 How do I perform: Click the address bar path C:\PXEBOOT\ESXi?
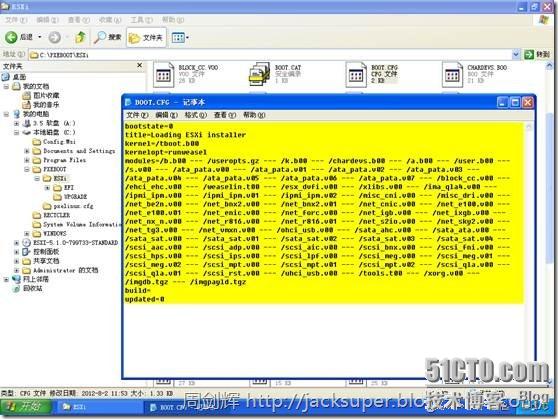[x=64, y=55]
